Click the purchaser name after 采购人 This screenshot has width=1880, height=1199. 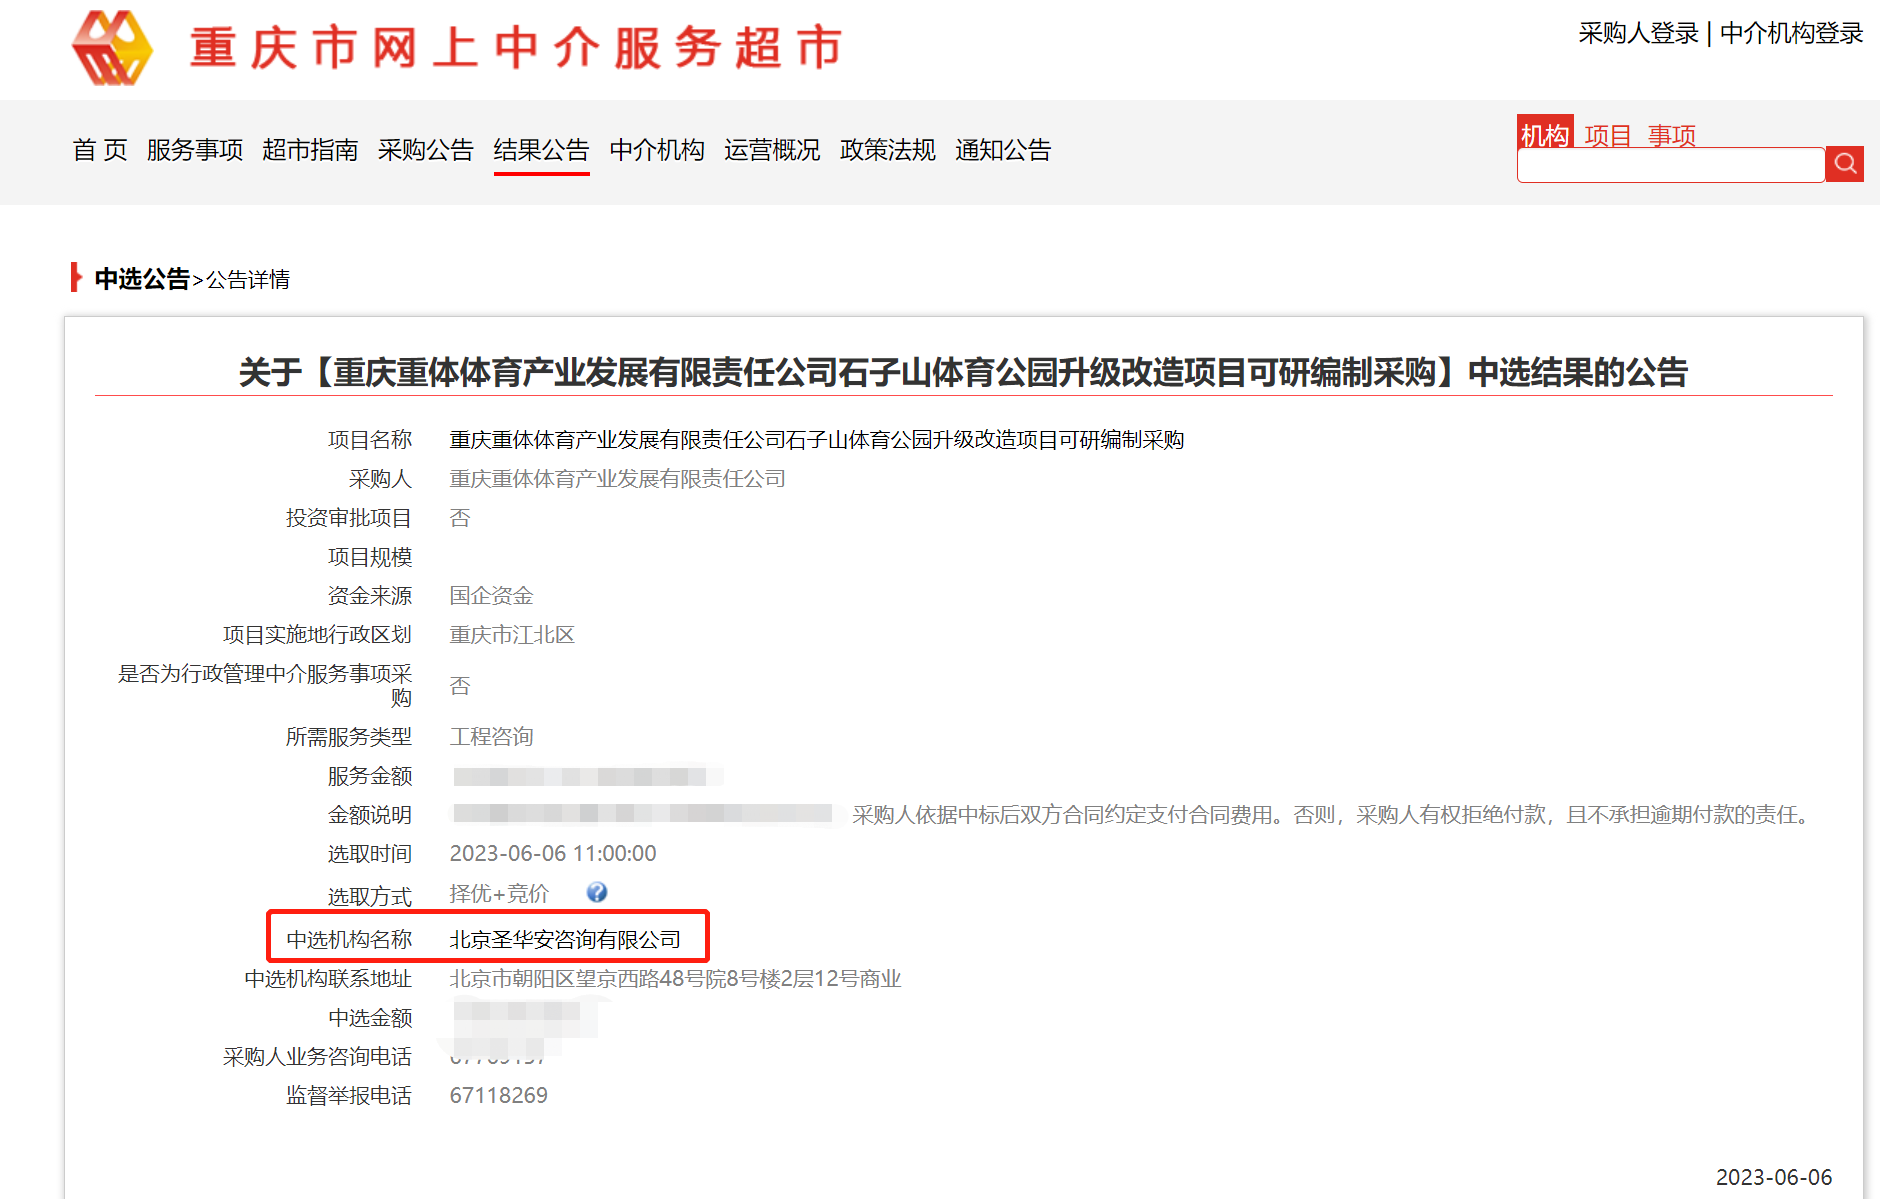pos(617,479)
